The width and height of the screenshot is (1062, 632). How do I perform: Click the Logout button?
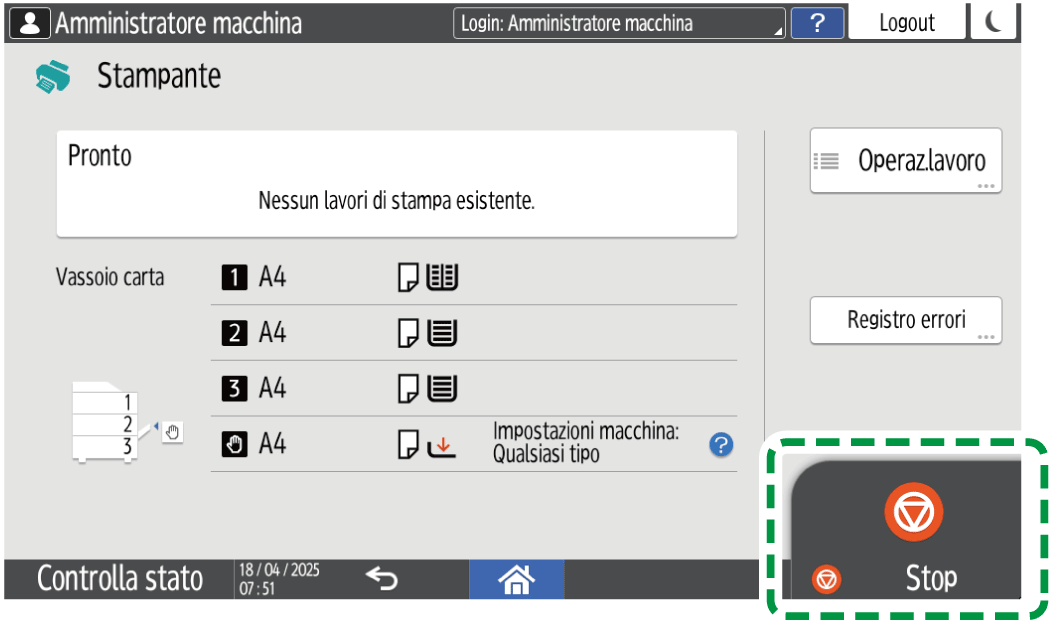906,23
